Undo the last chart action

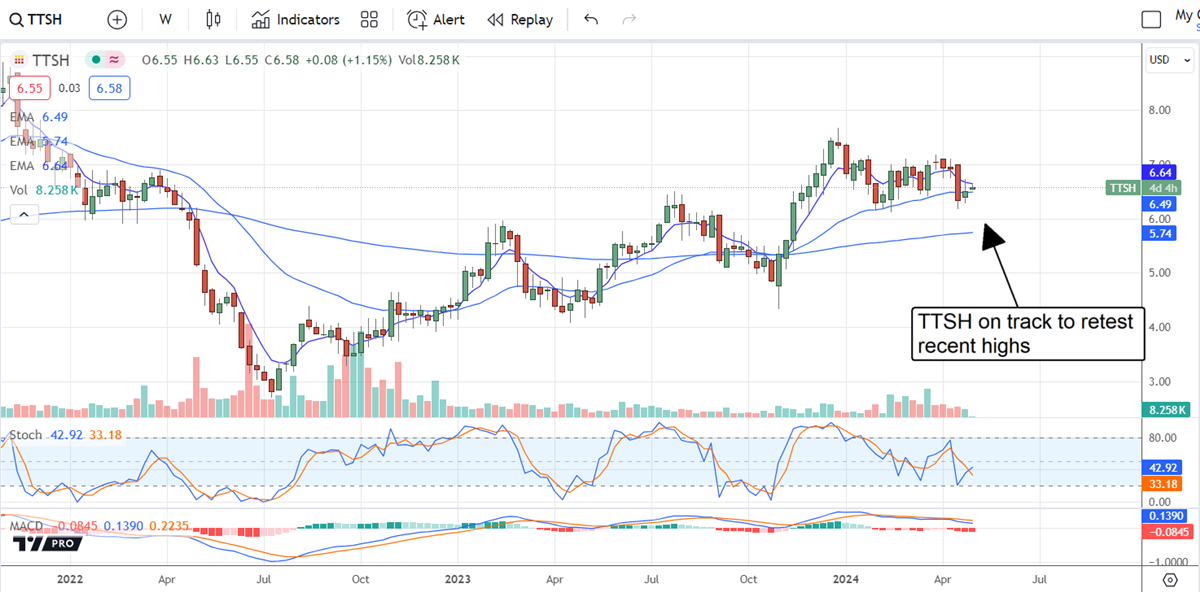(x=590, y=19)
